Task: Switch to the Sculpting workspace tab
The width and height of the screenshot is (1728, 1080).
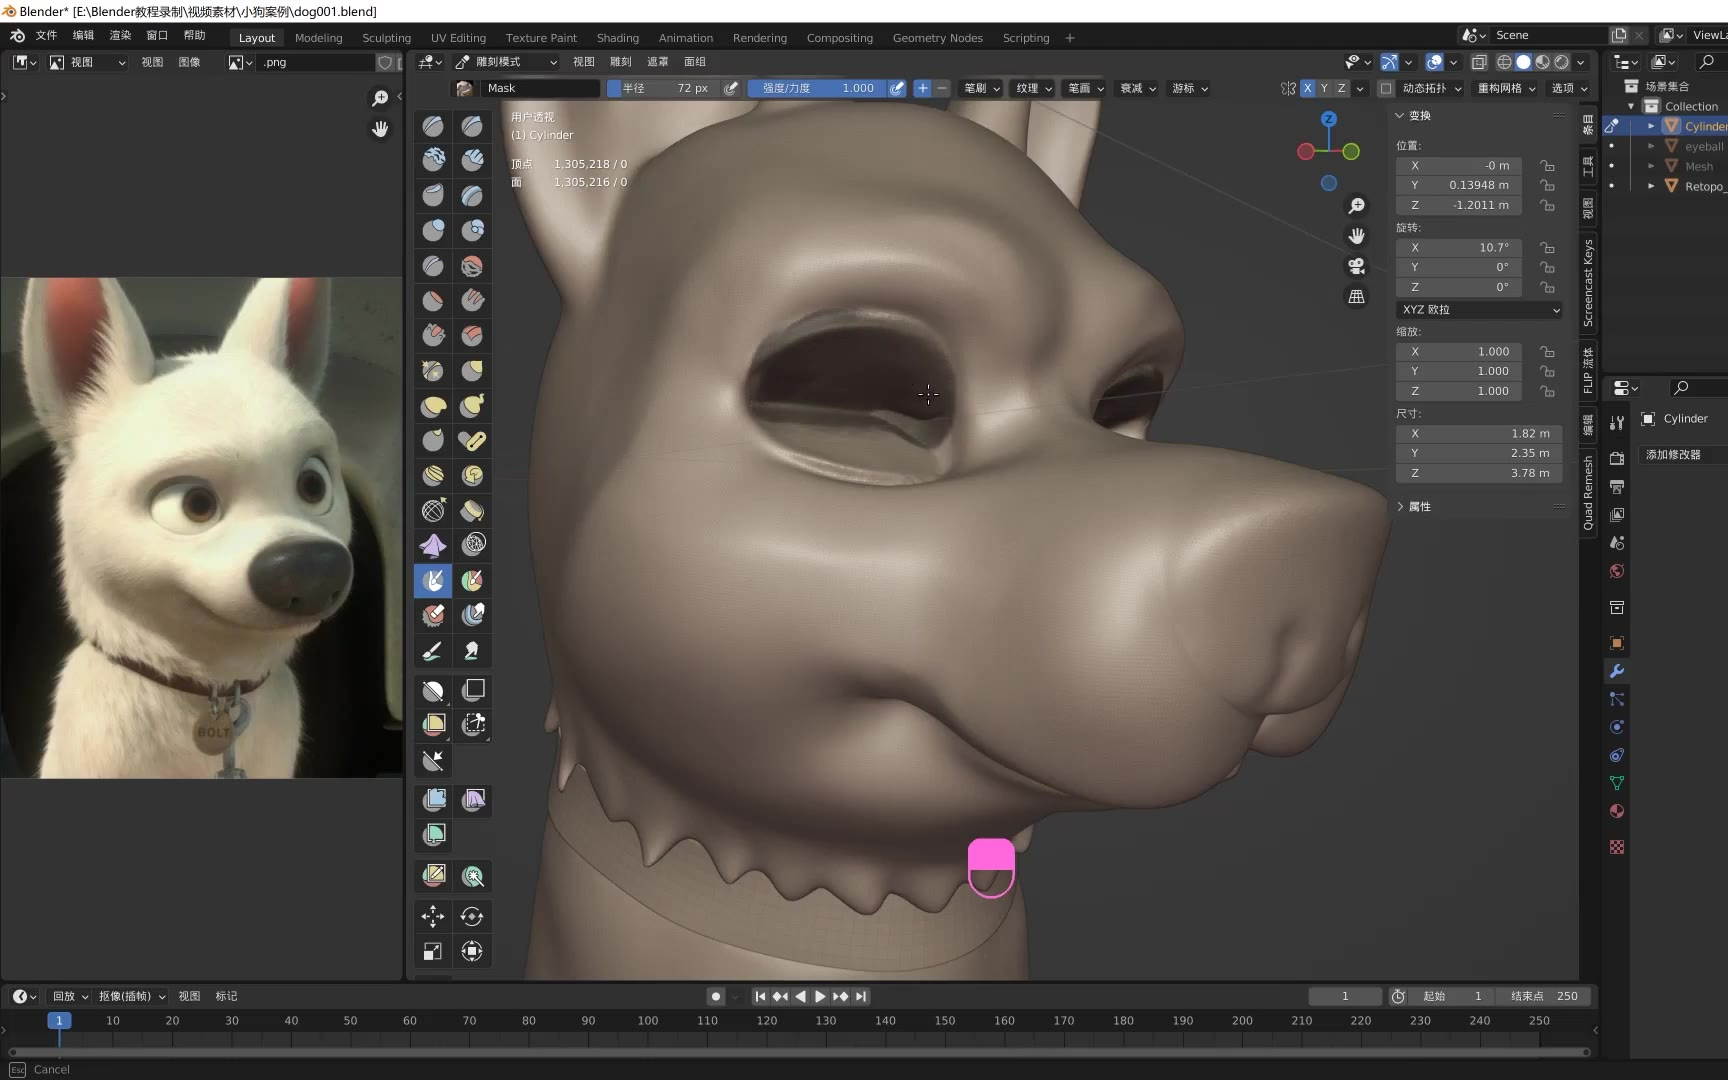Action: [386, 38]
